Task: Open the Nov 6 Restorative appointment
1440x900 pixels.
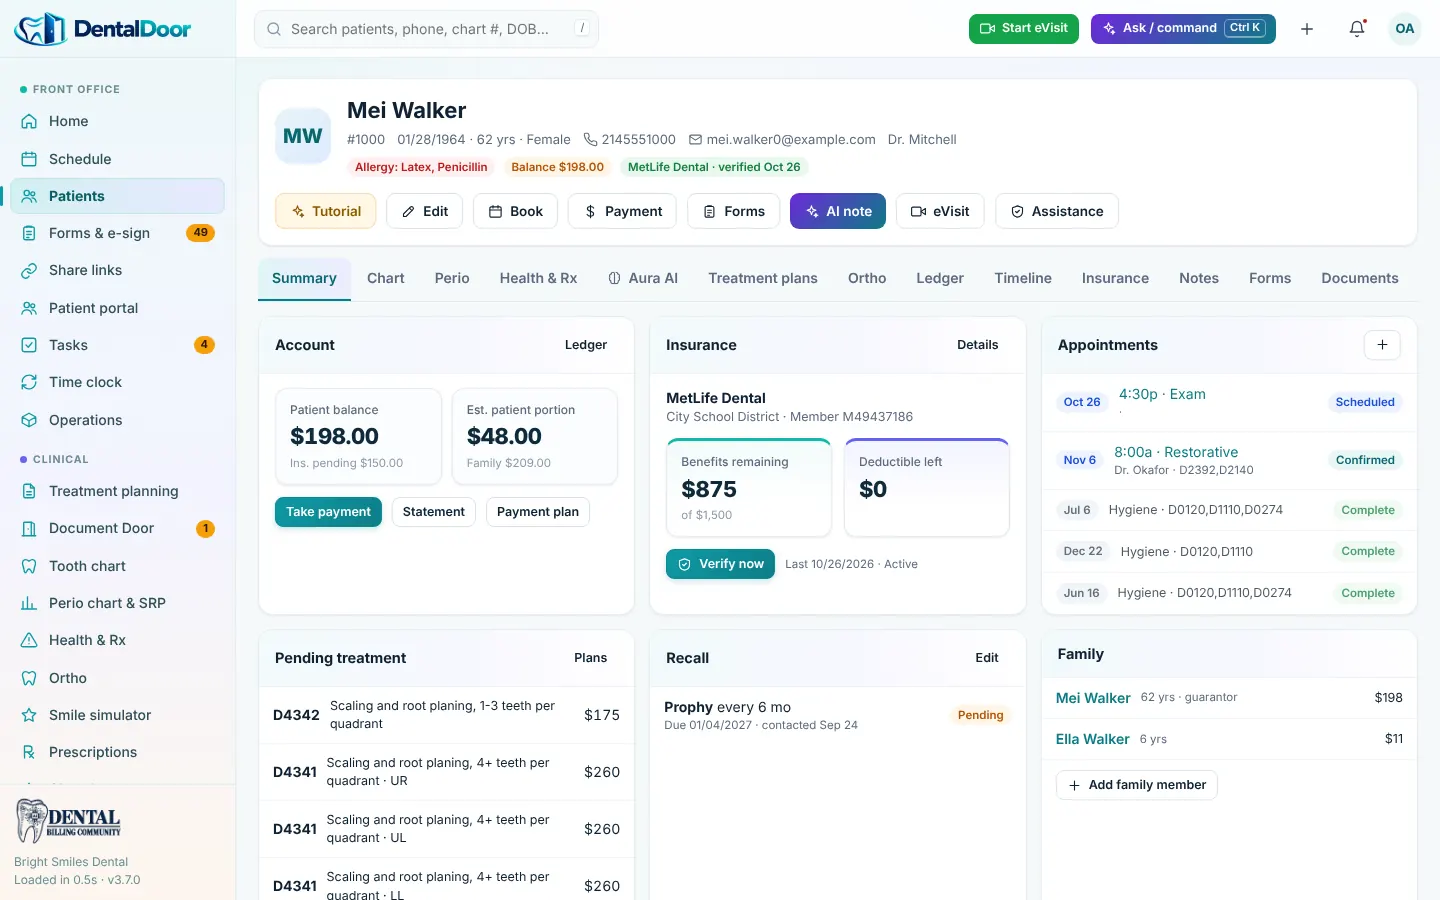Action: (x=1229, y=460)
